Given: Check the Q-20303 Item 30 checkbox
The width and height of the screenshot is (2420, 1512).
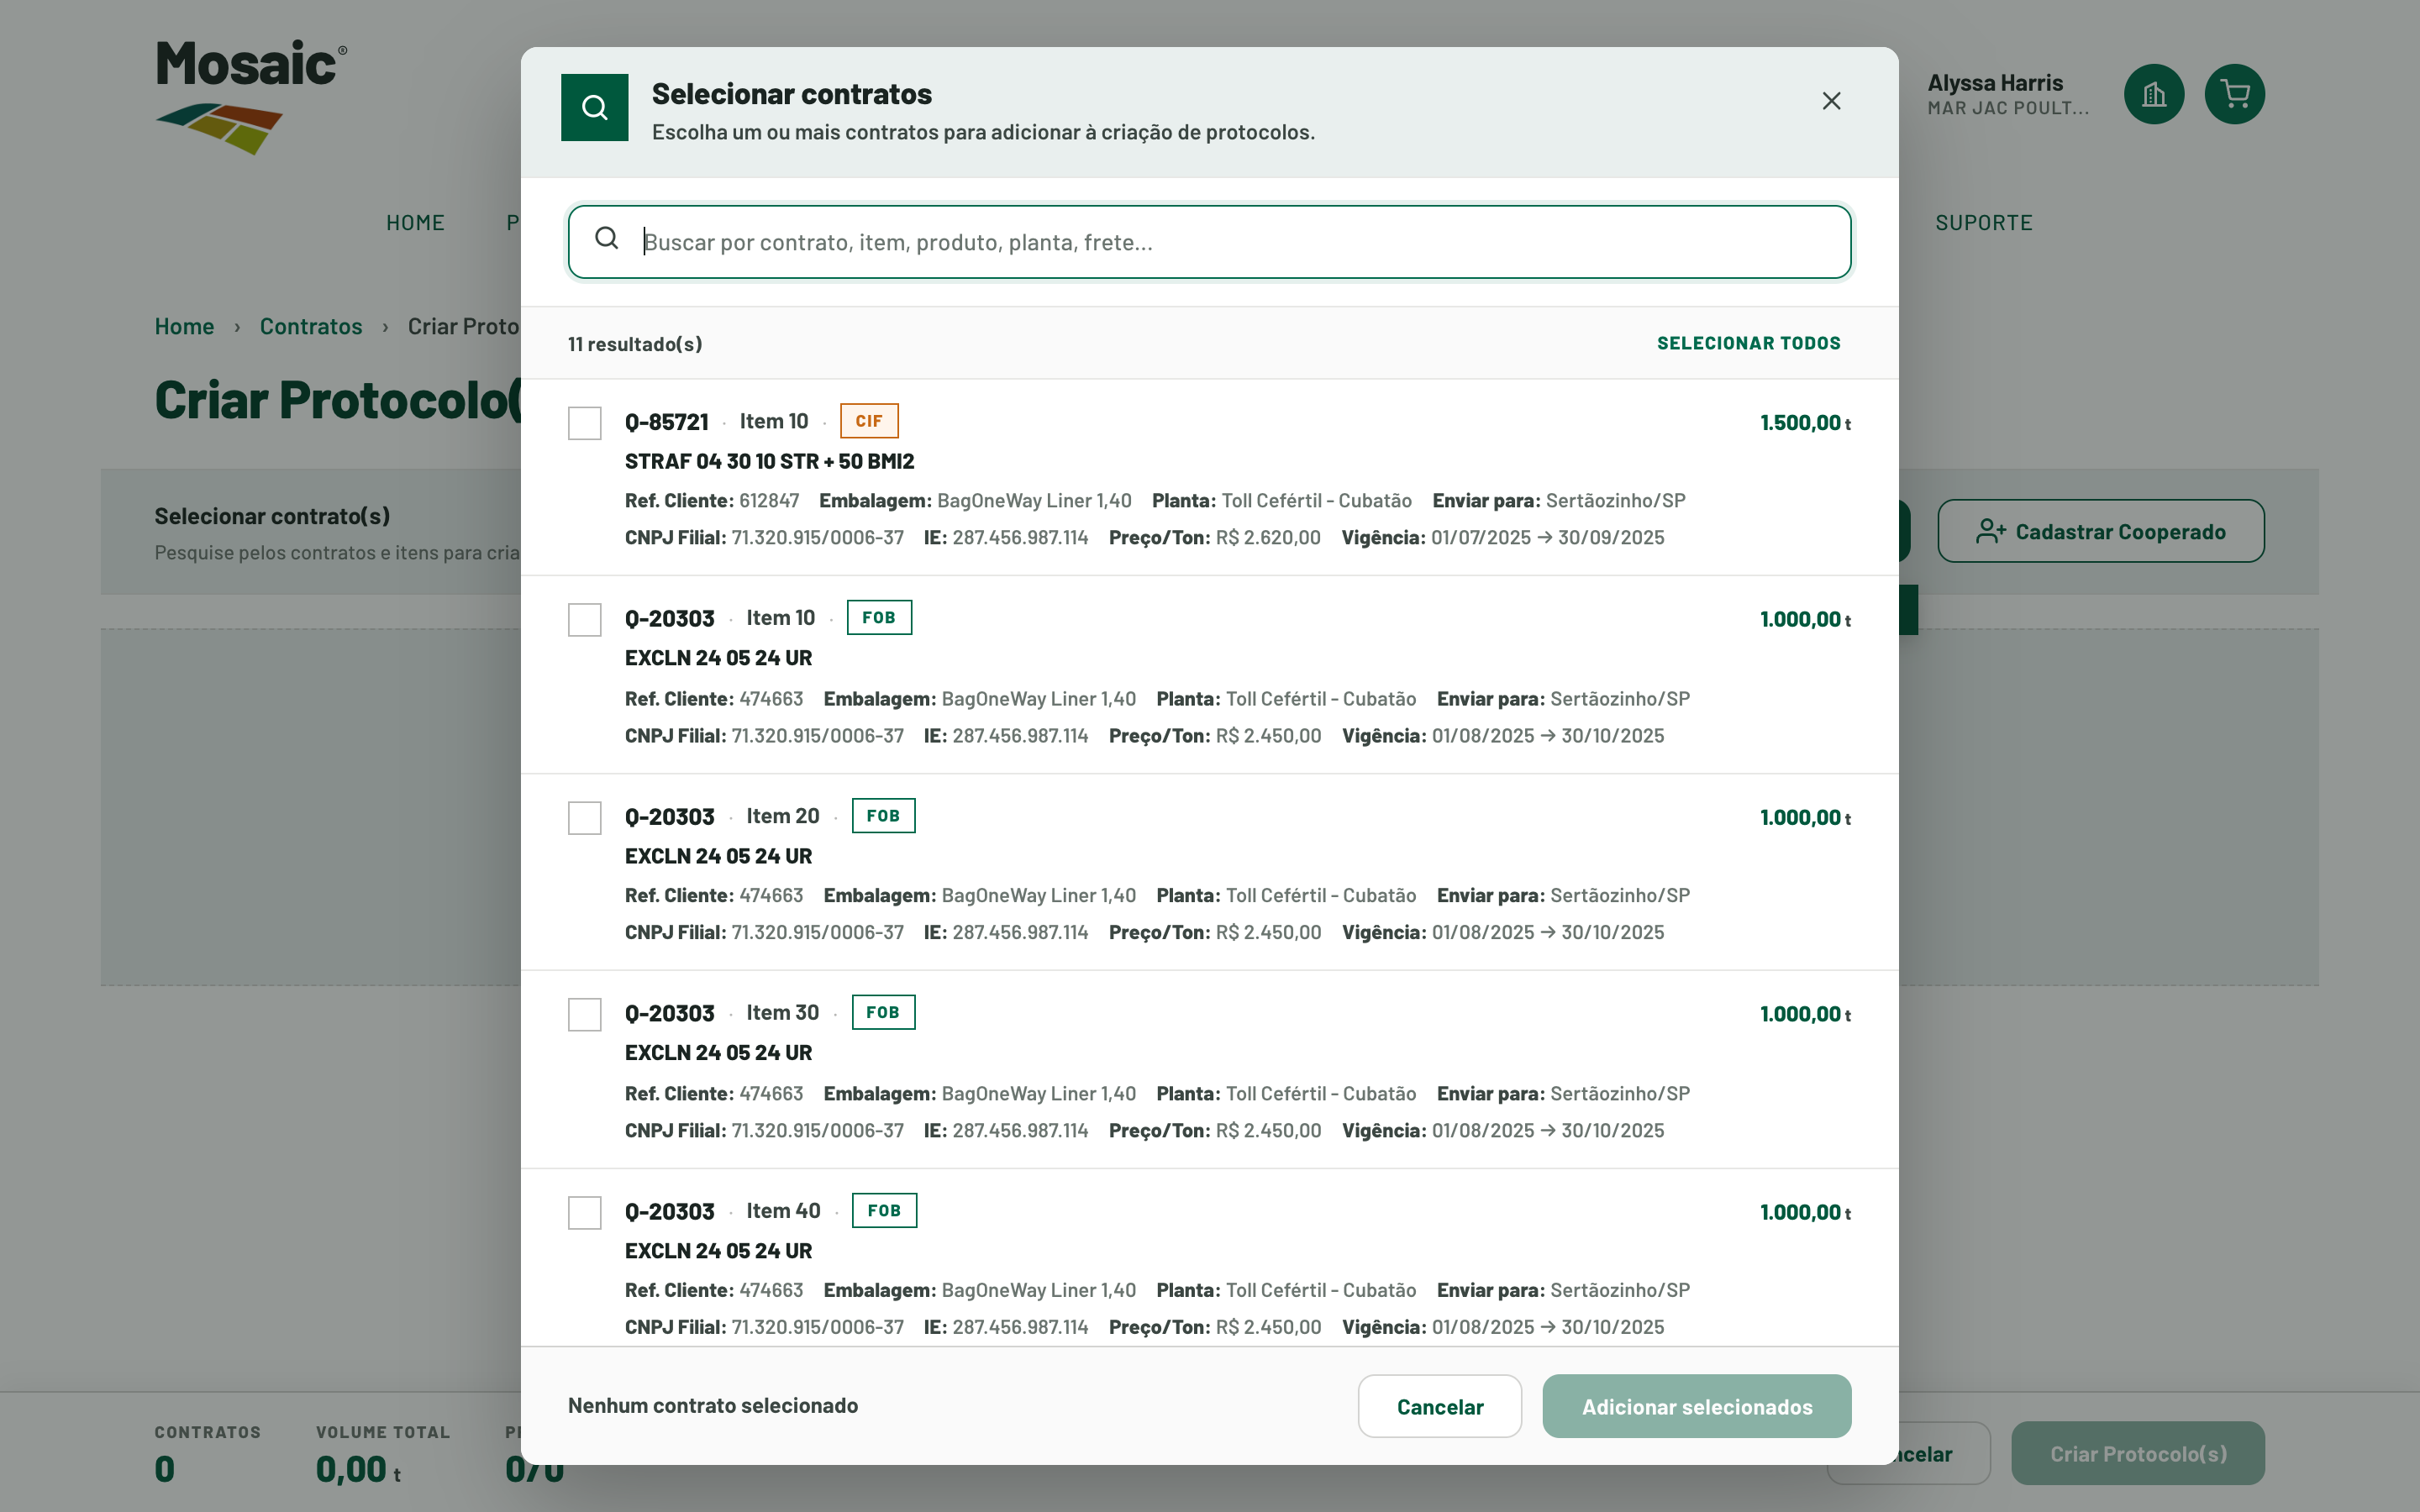Looking at the screenshot, I should 585,1015.
